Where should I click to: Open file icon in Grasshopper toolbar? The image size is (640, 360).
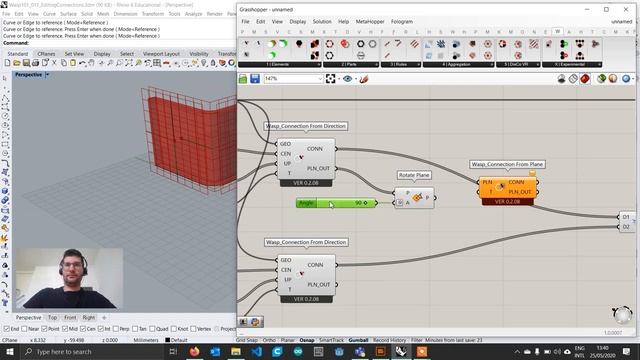[x=243, y=79]
